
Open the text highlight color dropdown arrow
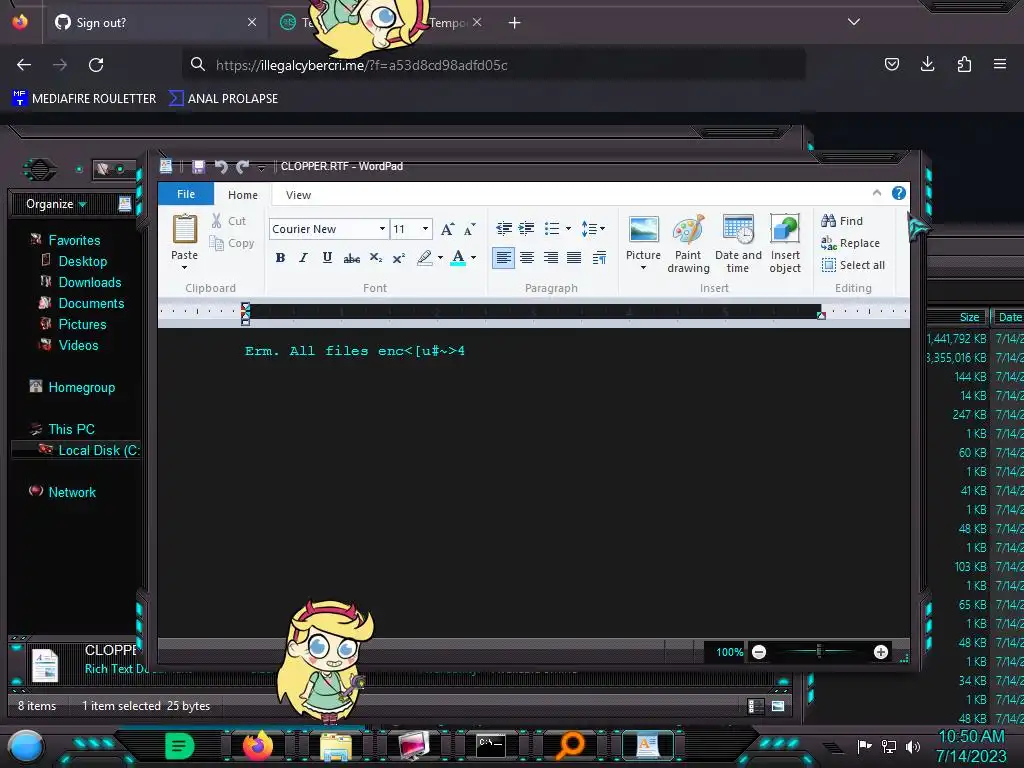[440, 258]
